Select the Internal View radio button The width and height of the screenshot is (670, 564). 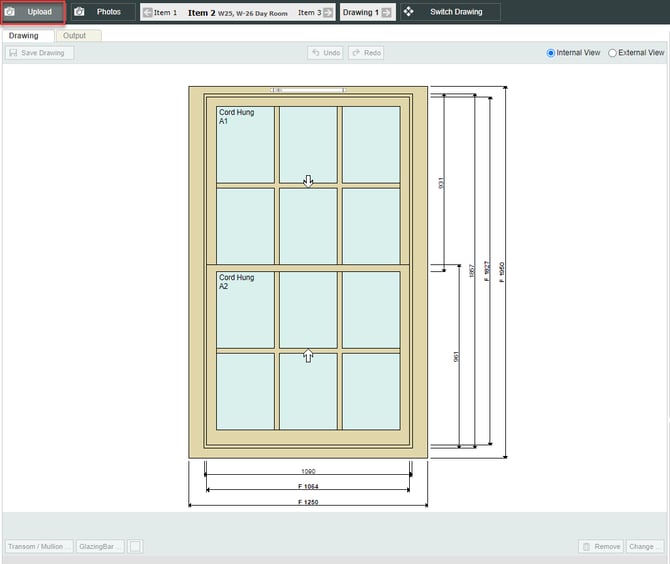[x=551, y=53]
